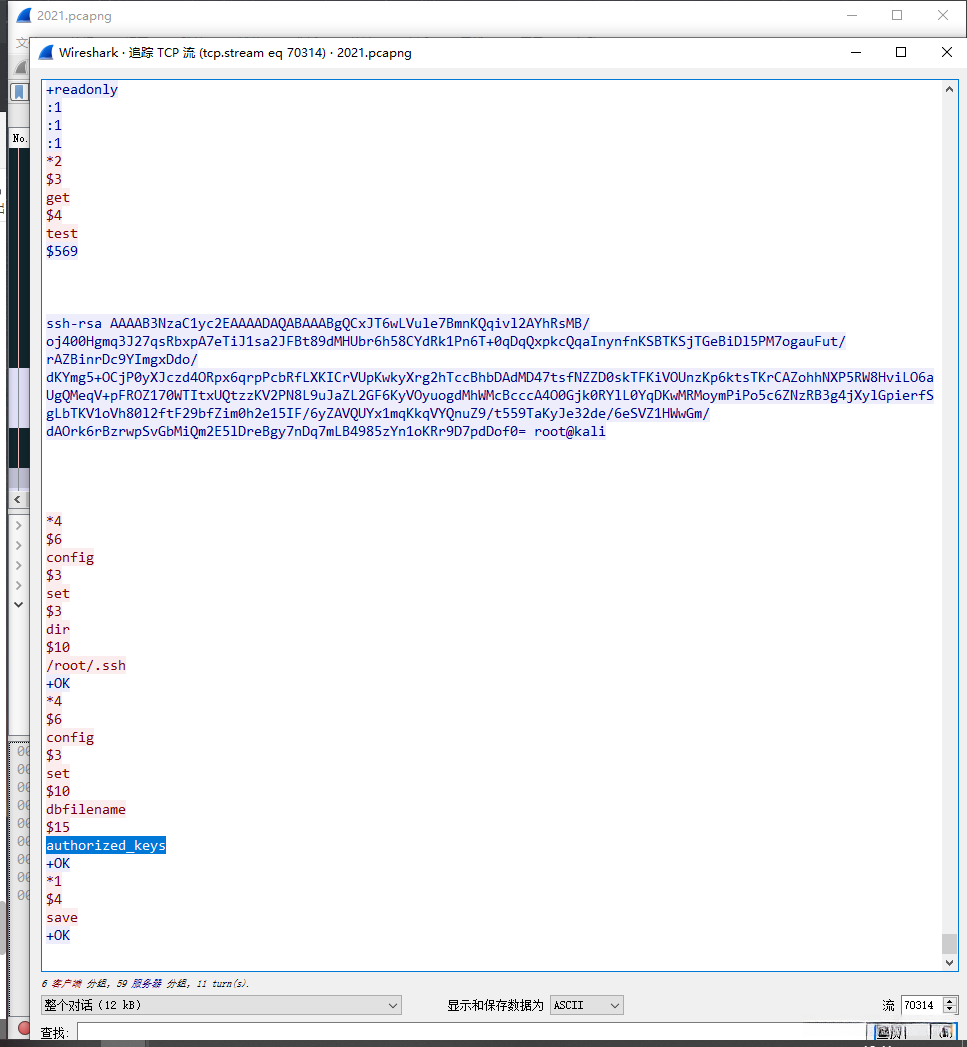Click the +readonly line at top
Viewport: 967px width, 1047px height.
(81, 89)
